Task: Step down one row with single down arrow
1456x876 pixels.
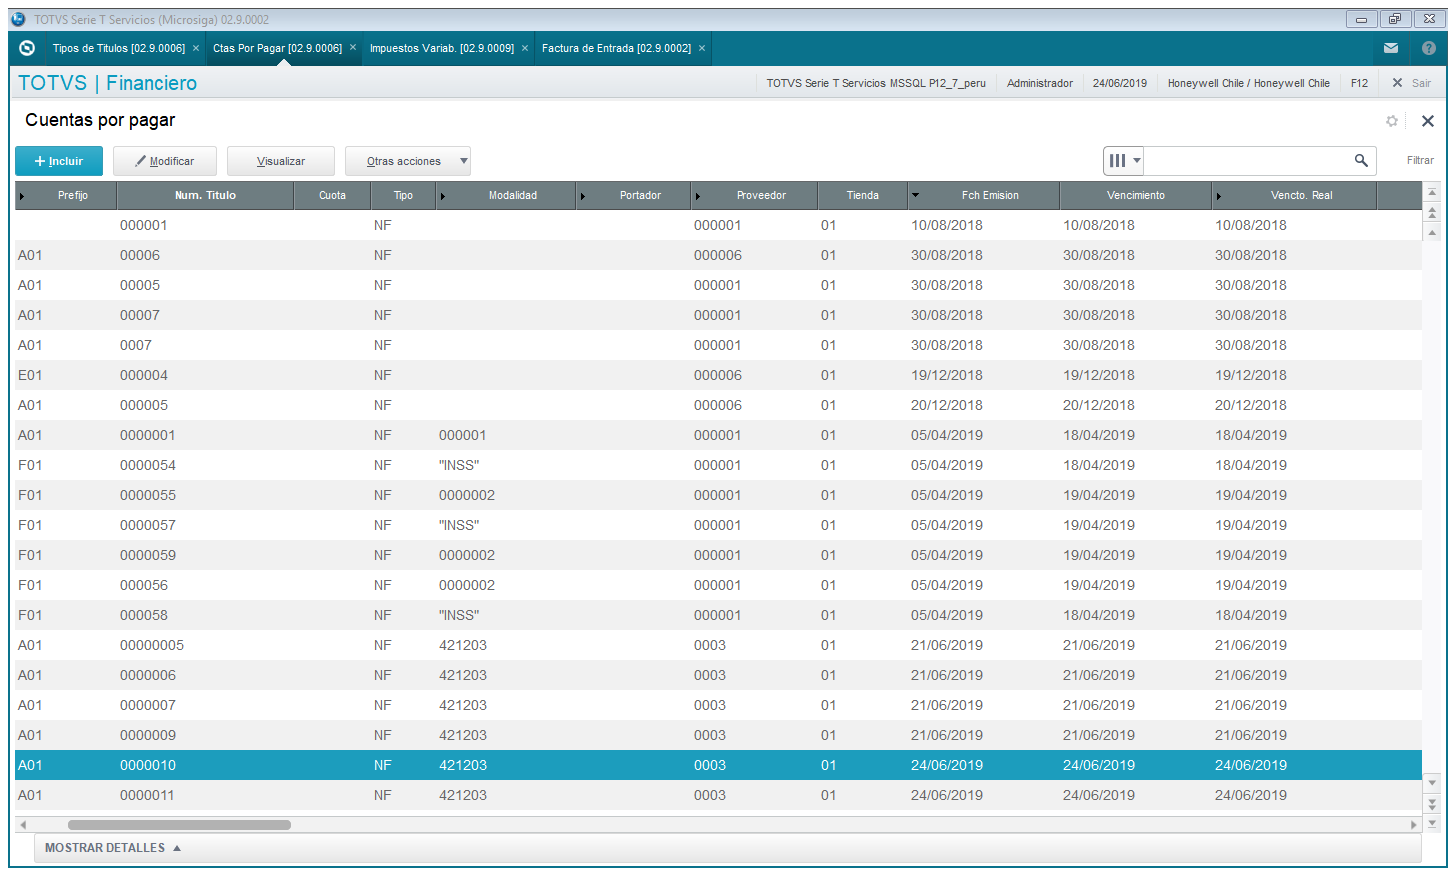Action: [1432, 783]
